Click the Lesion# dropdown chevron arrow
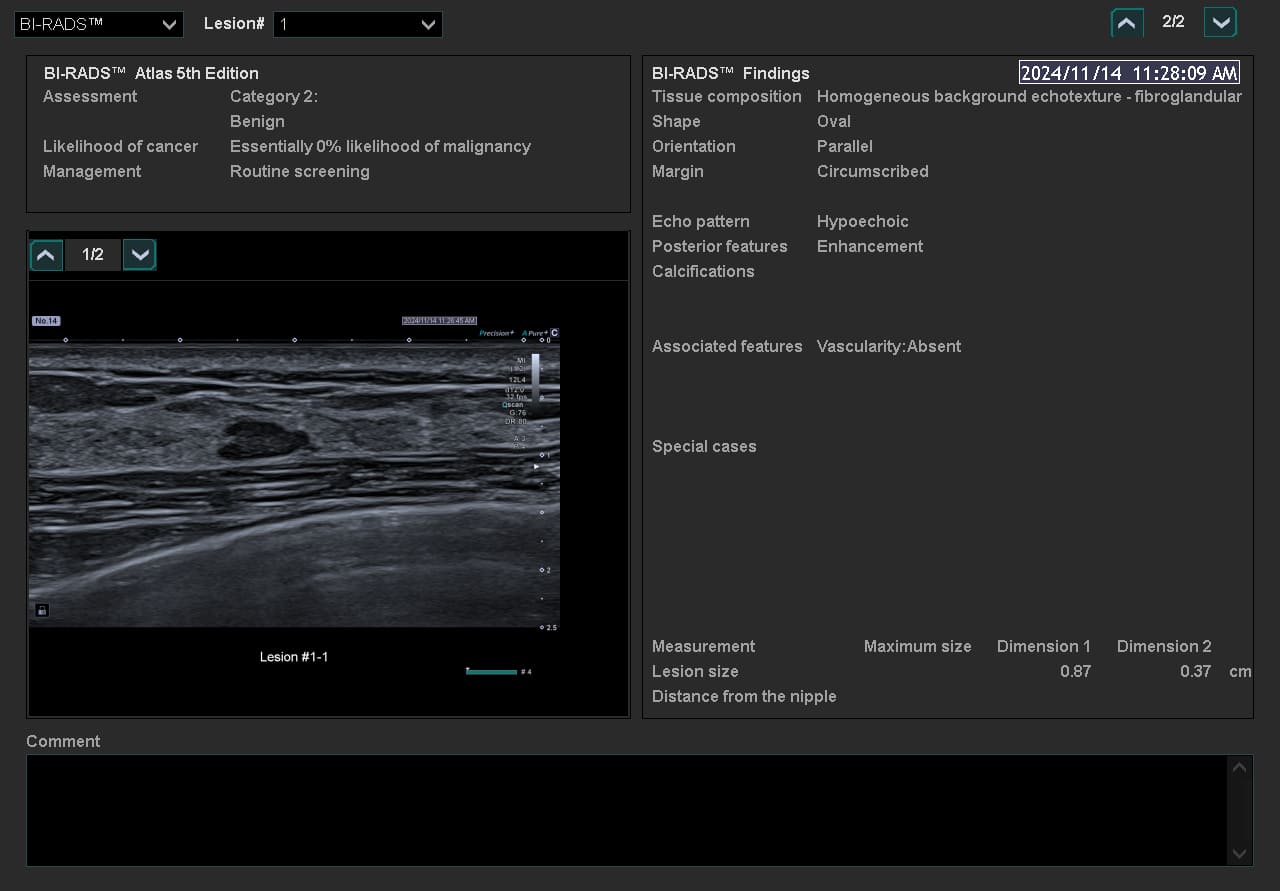This screenshot has height=891, width=1280. [x=428, y=25]
